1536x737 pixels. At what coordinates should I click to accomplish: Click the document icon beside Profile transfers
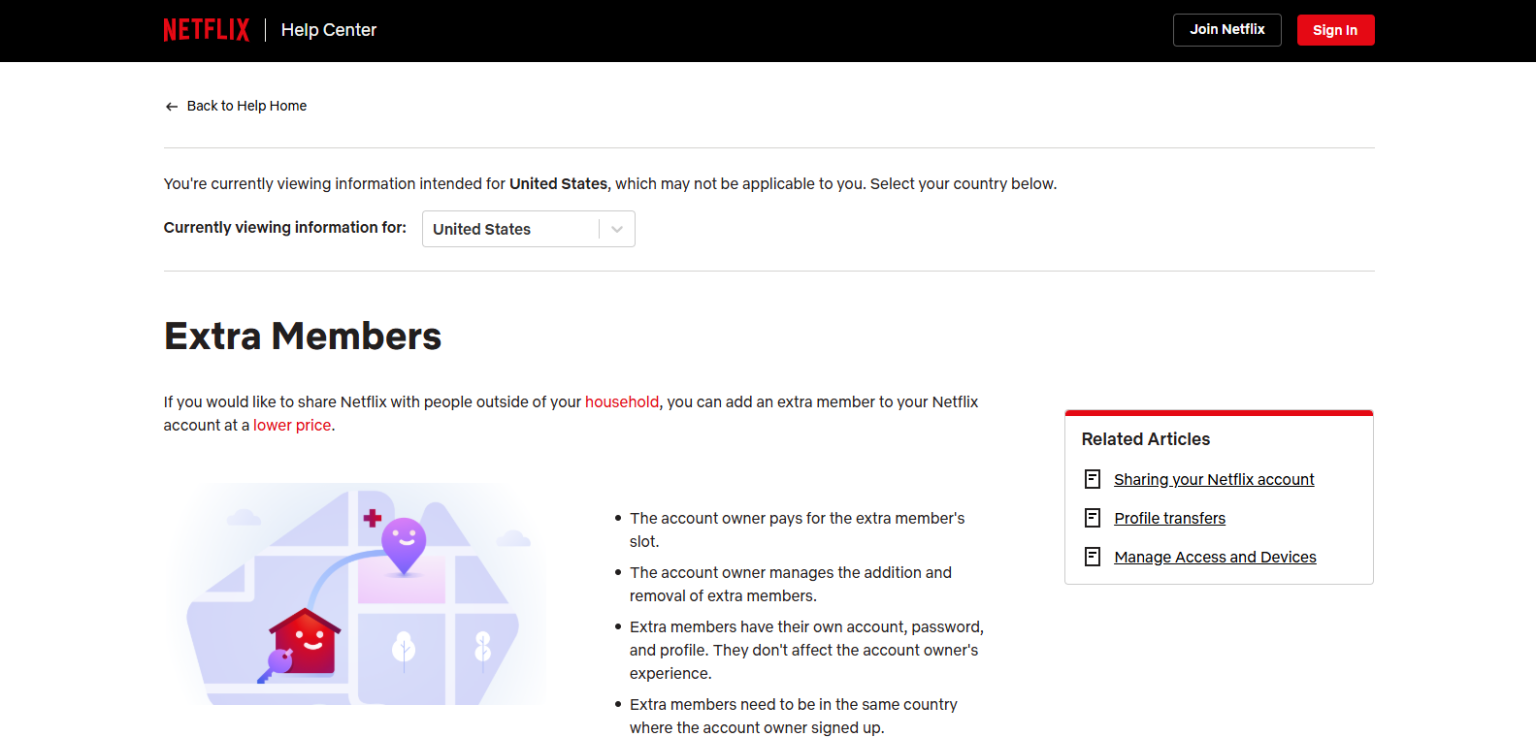(1093, 518)
